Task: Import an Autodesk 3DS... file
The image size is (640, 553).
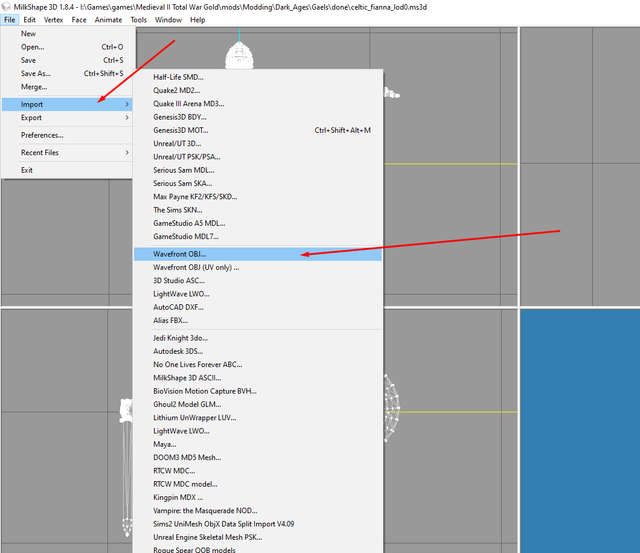Action: click(x=258, y=351)
